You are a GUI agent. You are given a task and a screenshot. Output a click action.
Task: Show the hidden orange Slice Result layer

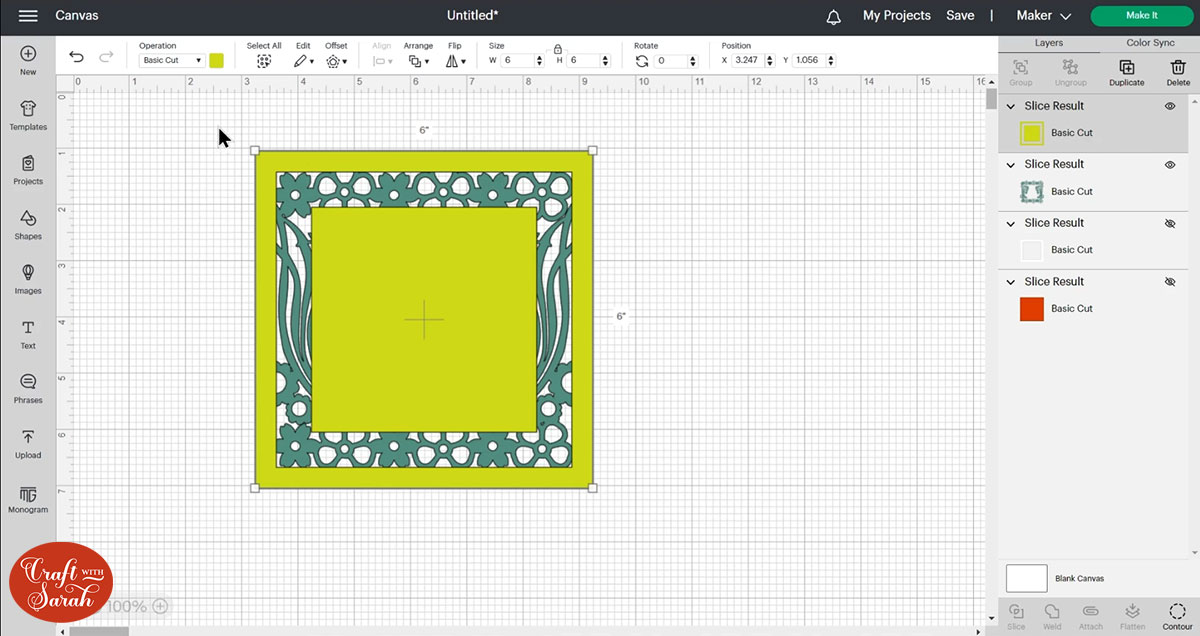(x=1170, y=282)
